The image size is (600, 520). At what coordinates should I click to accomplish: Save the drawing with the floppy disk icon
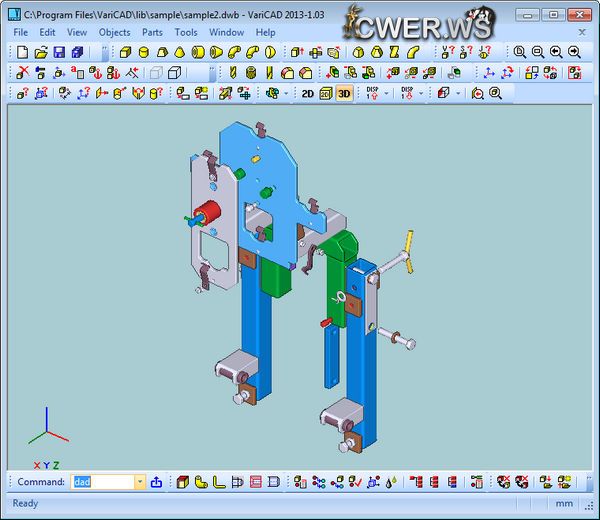pos(59,52)
